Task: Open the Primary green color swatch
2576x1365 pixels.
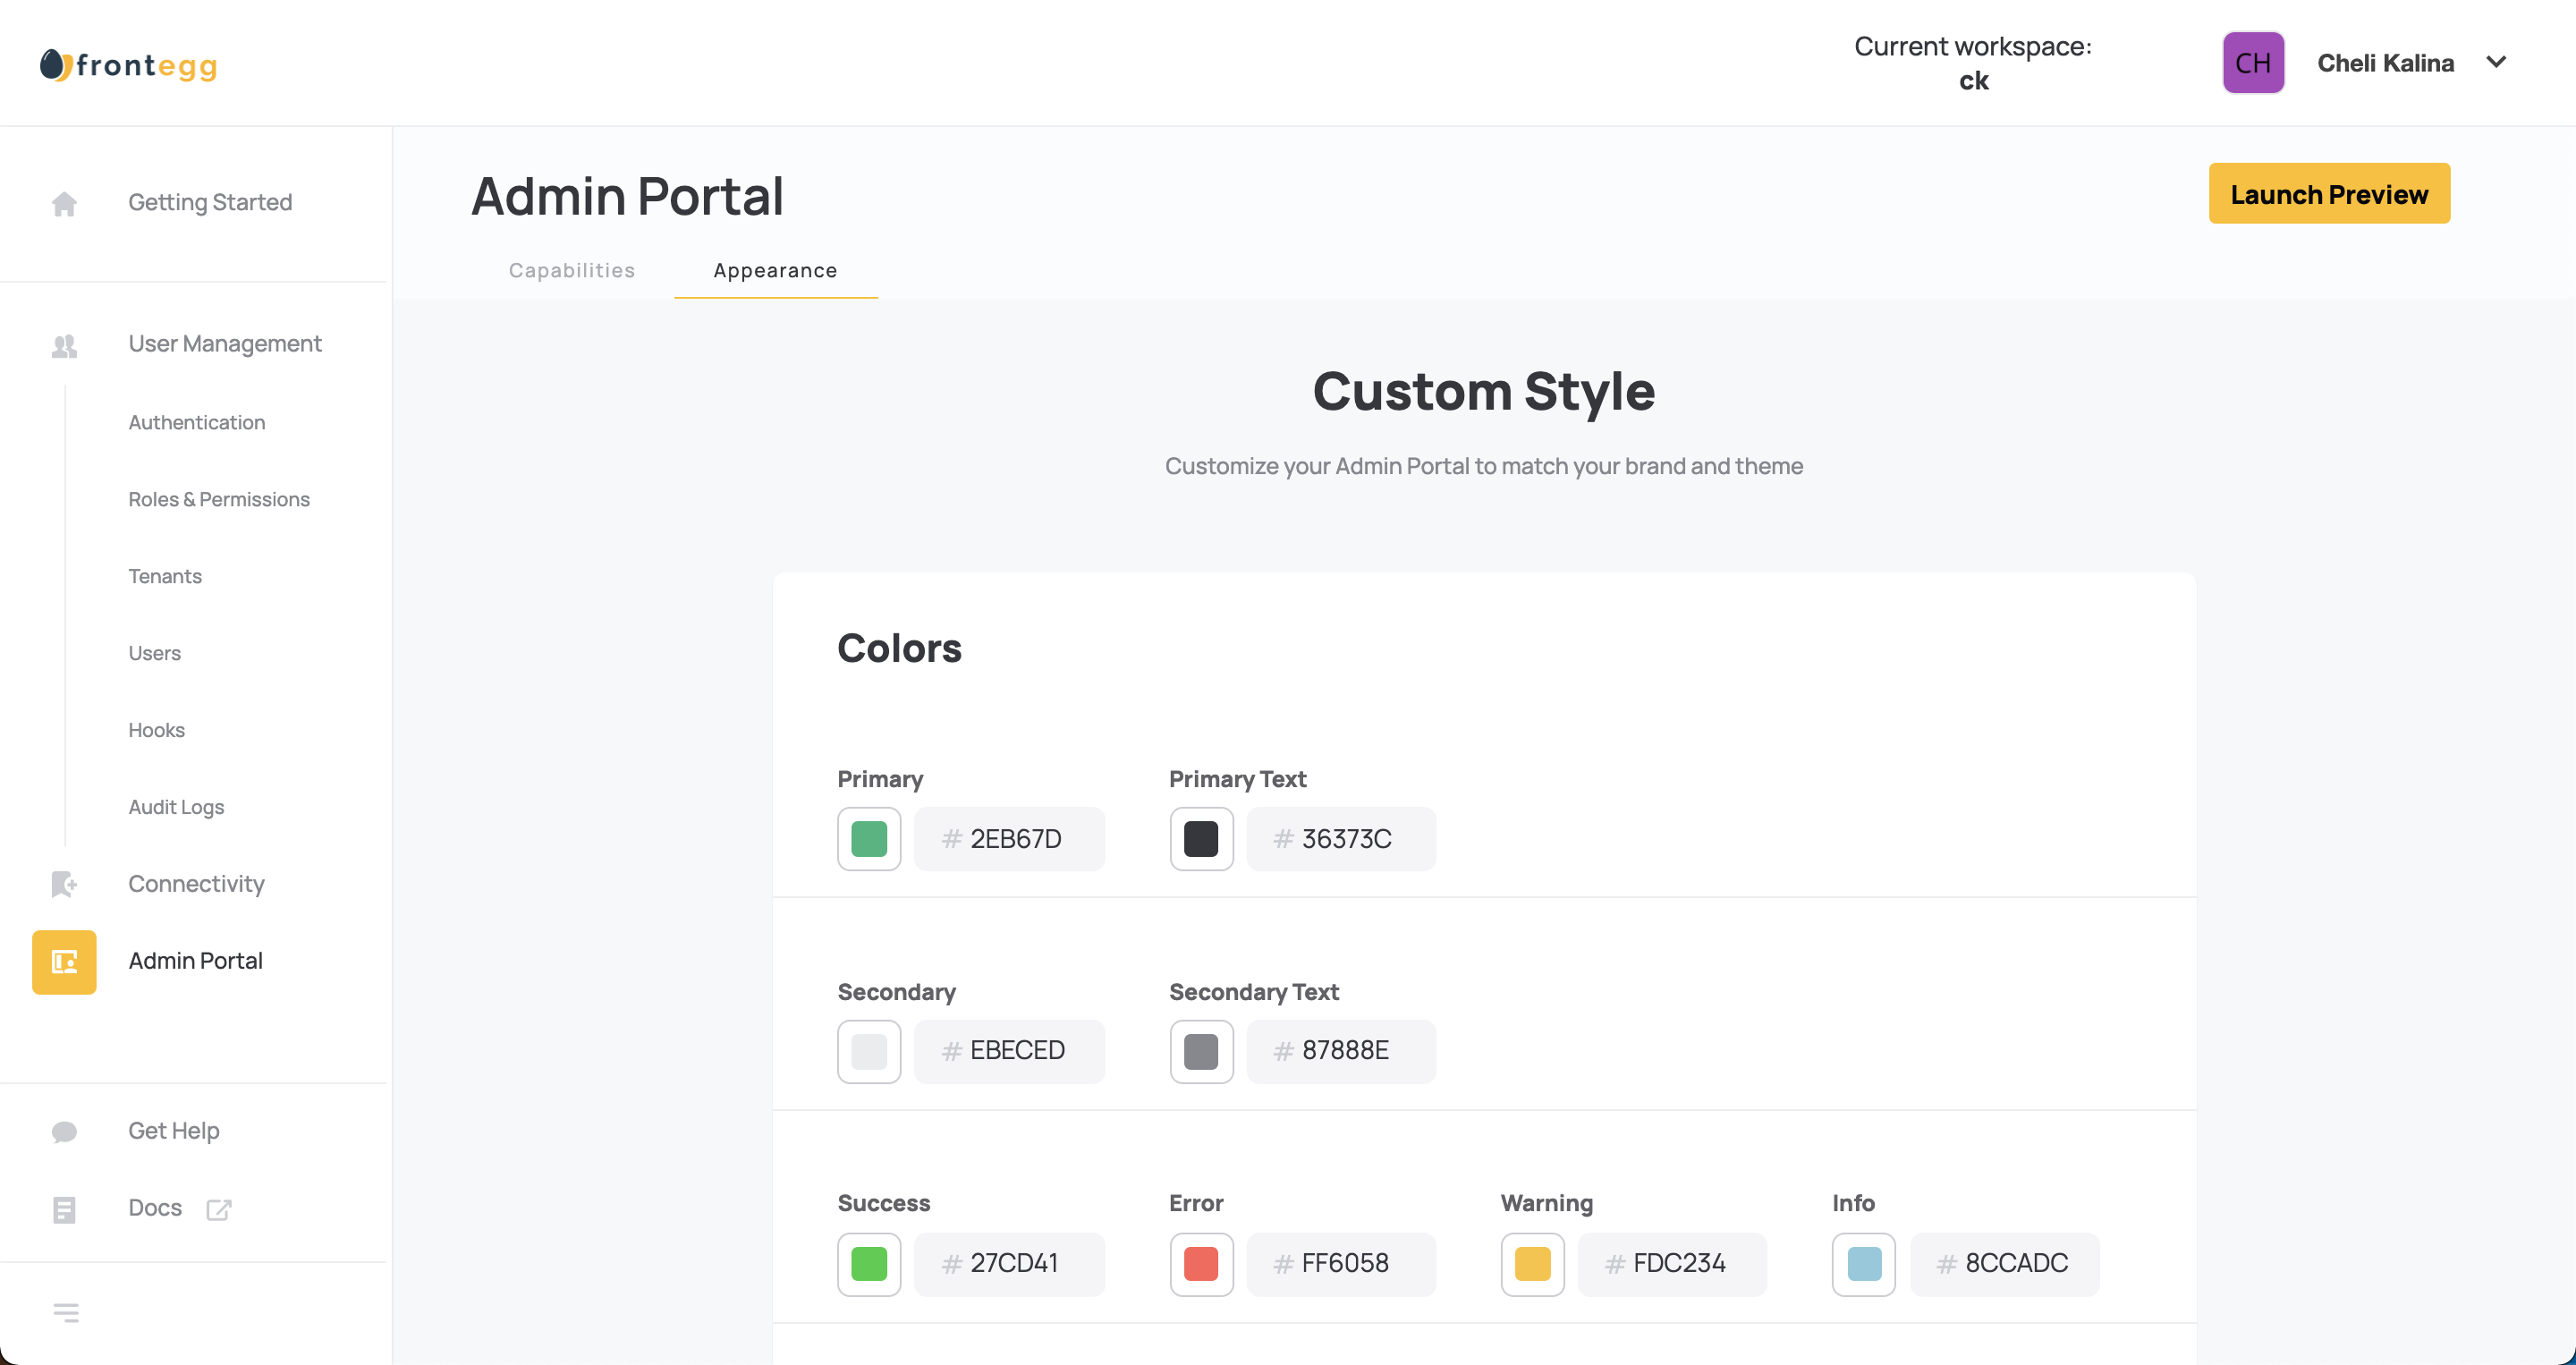Action: click(x=869, y=839)
